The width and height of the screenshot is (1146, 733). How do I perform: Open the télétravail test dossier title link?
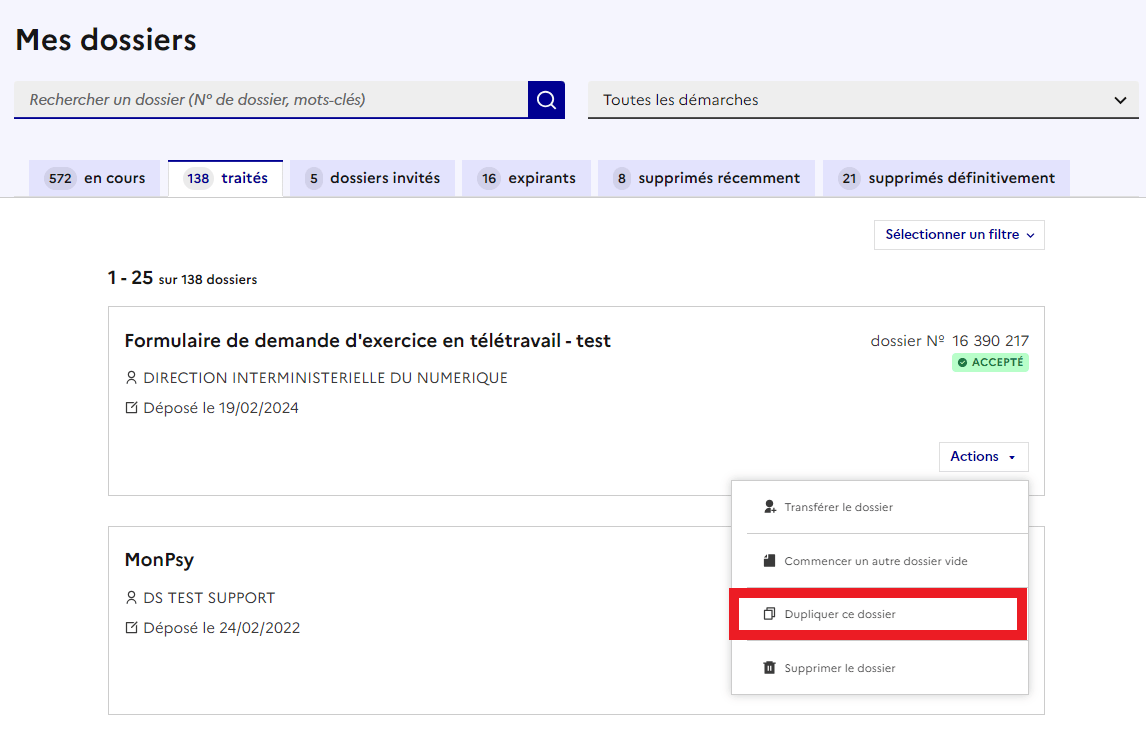click(x=367, y=341)
